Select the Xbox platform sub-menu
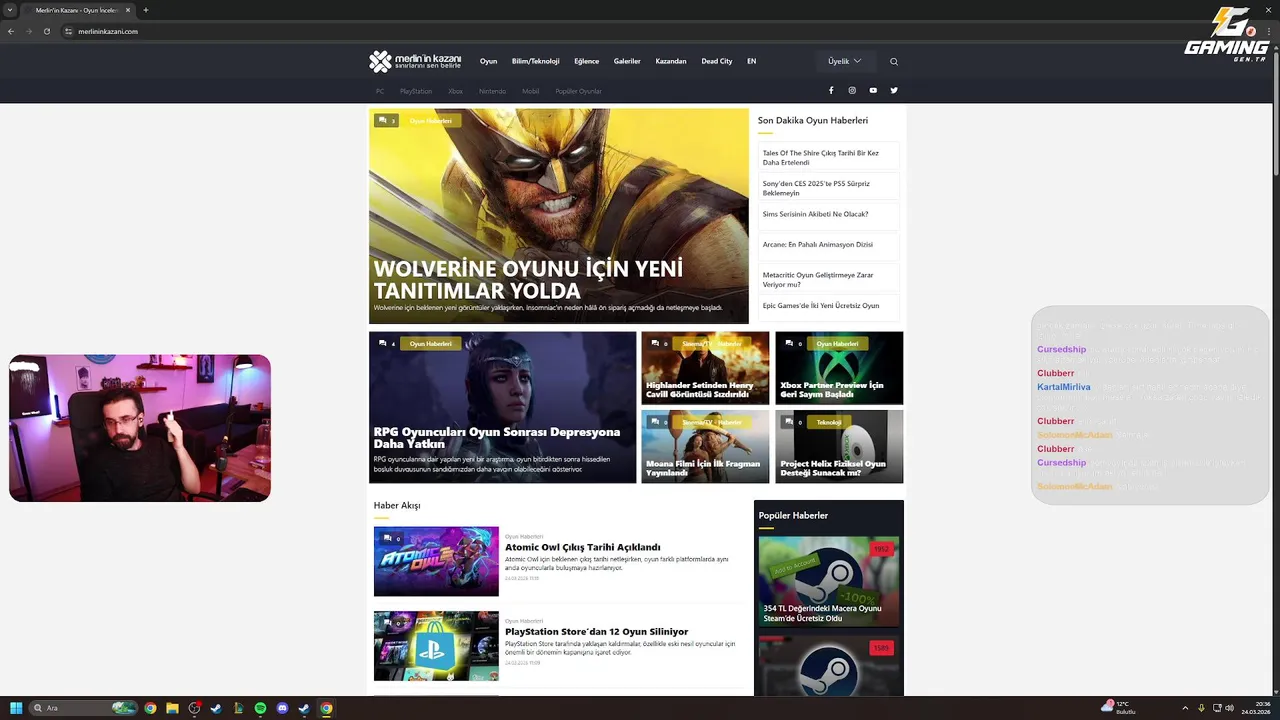 pyautogui.click(x=455, y=91)
